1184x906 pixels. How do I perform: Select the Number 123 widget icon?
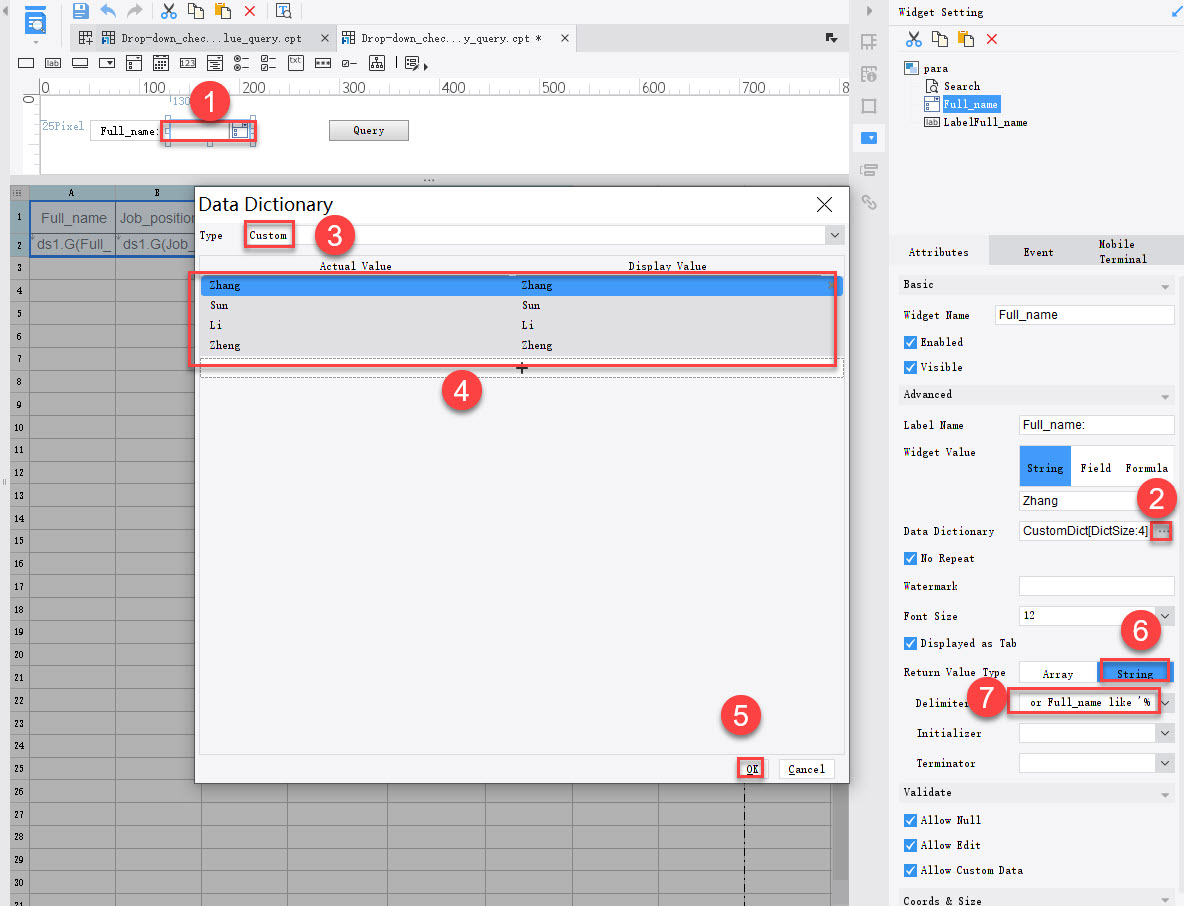click(x=189, y=62)
